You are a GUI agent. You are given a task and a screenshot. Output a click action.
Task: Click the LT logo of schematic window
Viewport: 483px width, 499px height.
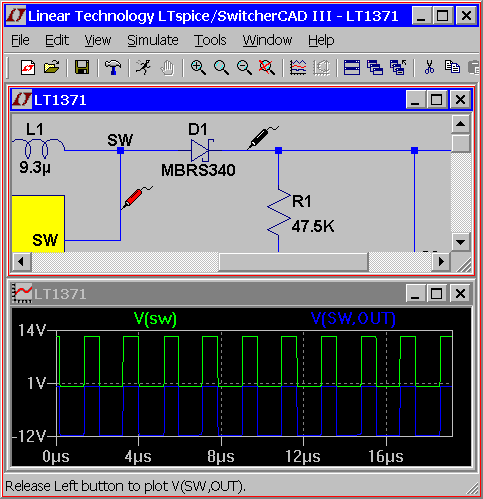[x=22, y=99]
